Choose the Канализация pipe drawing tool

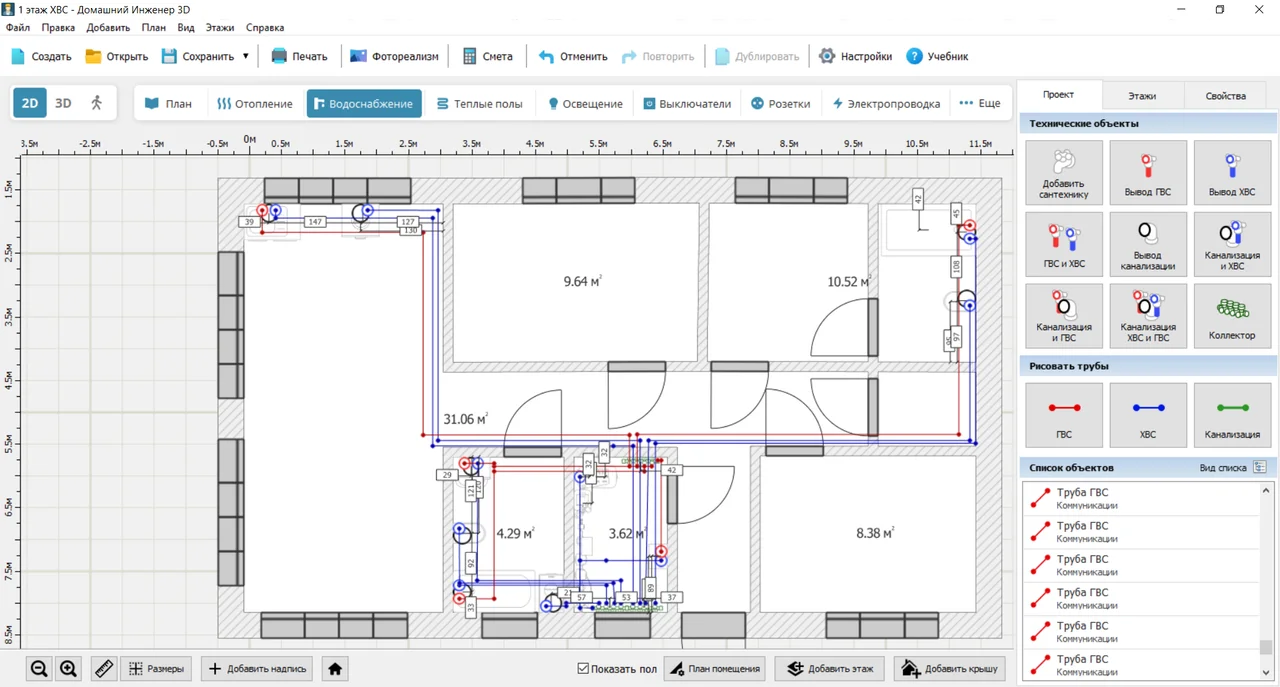click(x=1232, y=415)
